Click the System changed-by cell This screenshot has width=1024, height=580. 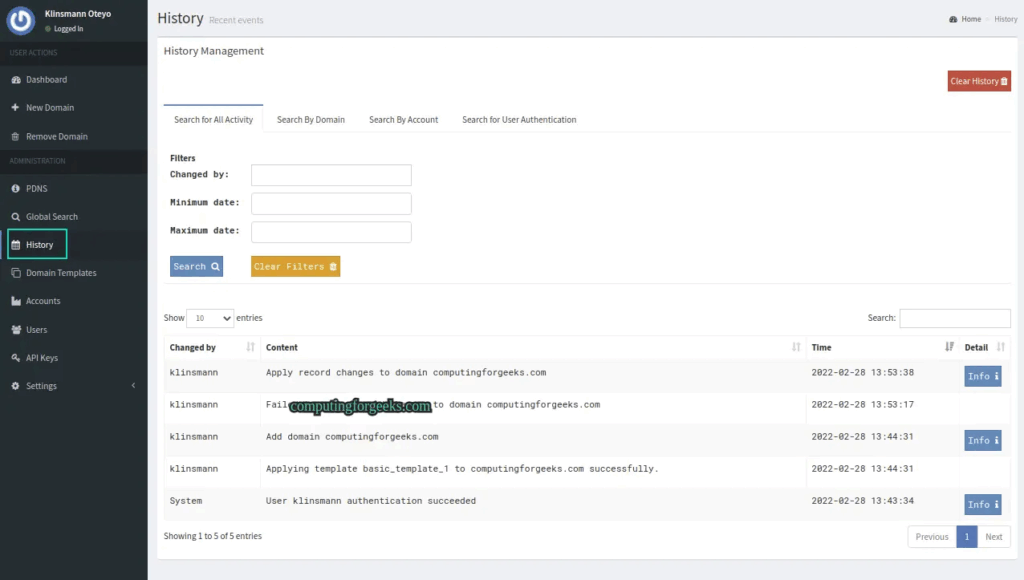tap(186, 501)
